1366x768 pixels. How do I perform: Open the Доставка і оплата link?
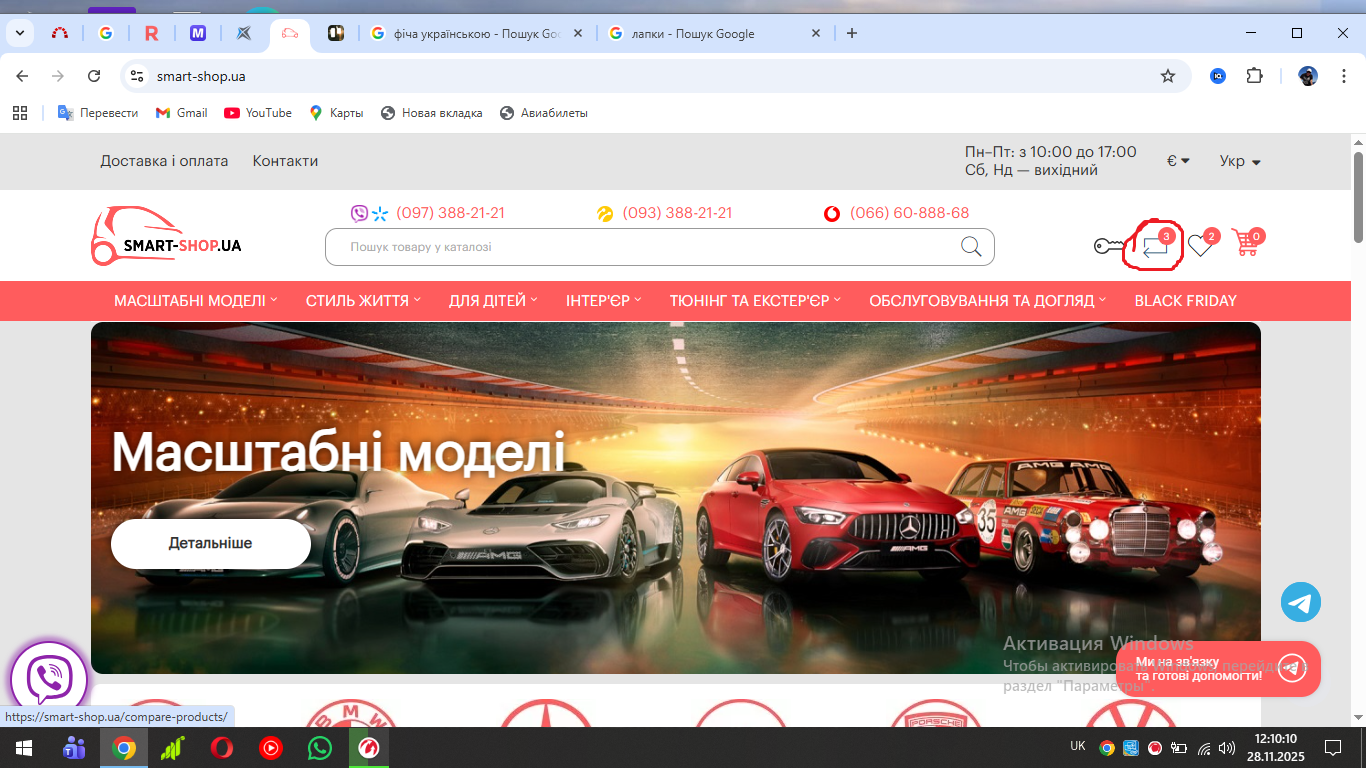tap(164, 161)
